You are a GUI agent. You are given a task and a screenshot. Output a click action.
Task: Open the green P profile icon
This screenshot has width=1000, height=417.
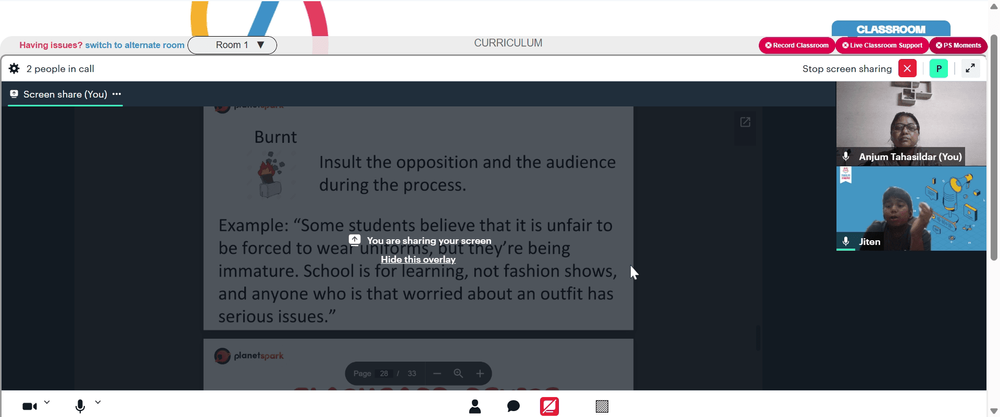938,68
